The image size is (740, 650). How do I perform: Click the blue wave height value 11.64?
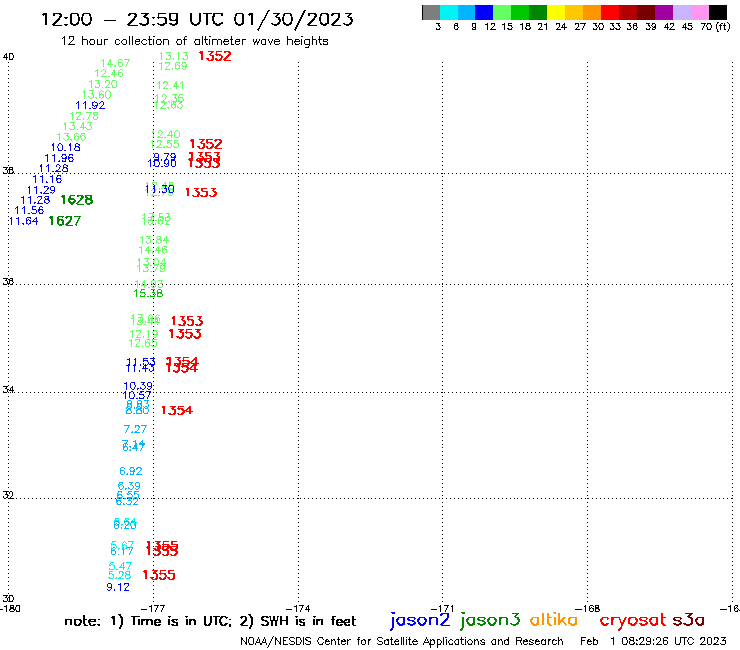(23, 221)
